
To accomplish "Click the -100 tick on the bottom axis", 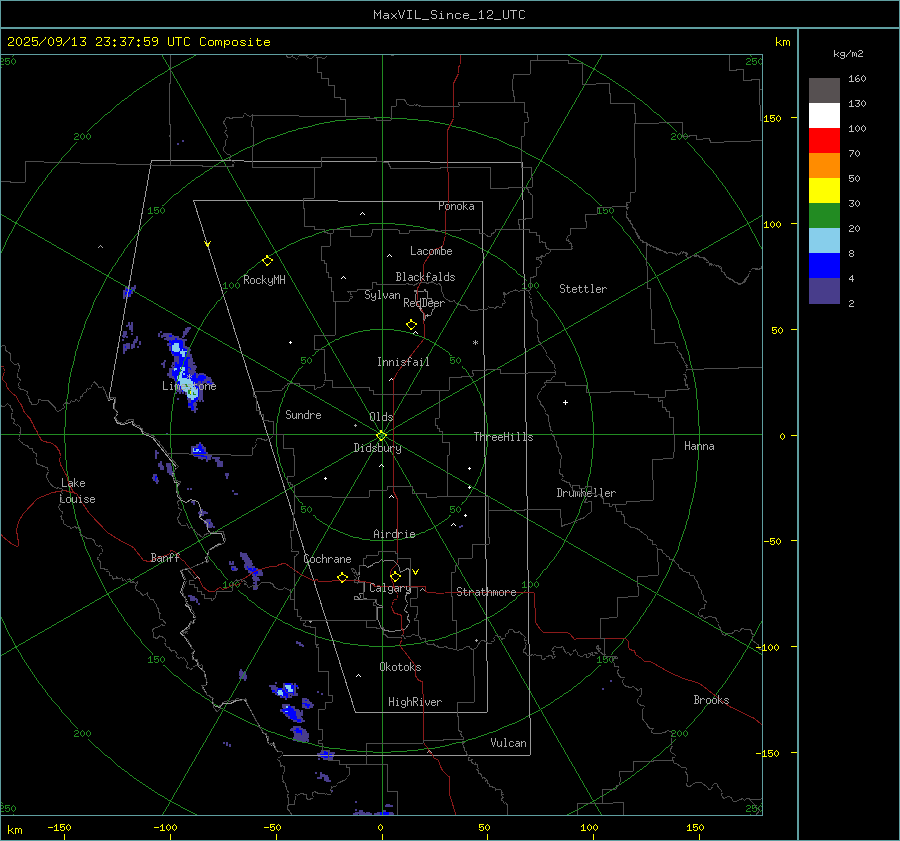I will click(x=165, y=827).
